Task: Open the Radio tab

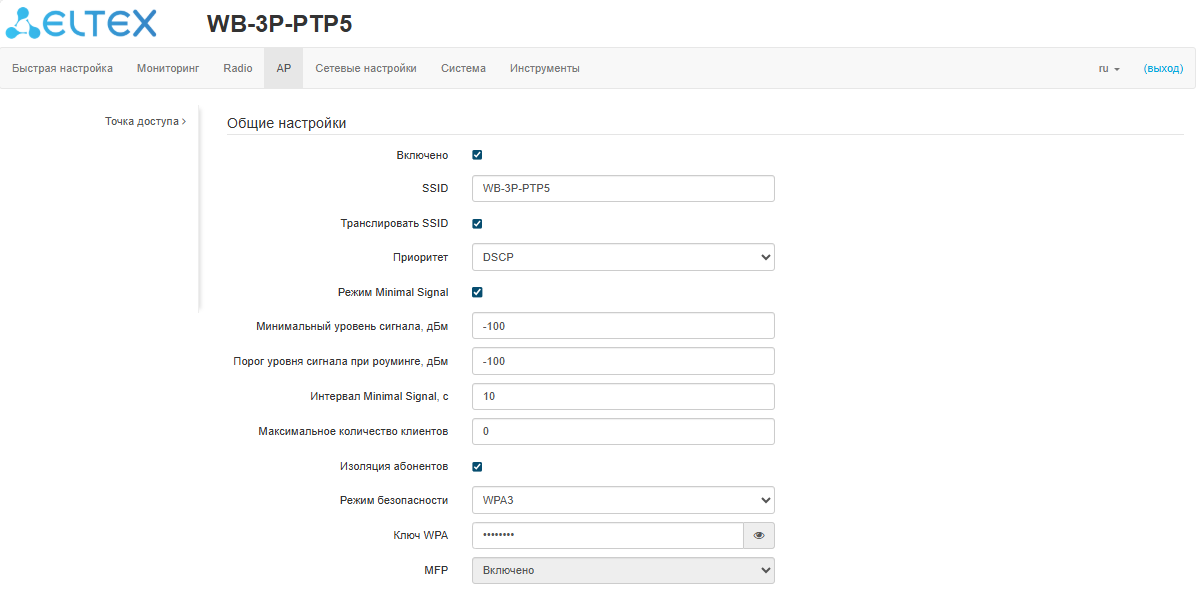Action: coord(238,68)
